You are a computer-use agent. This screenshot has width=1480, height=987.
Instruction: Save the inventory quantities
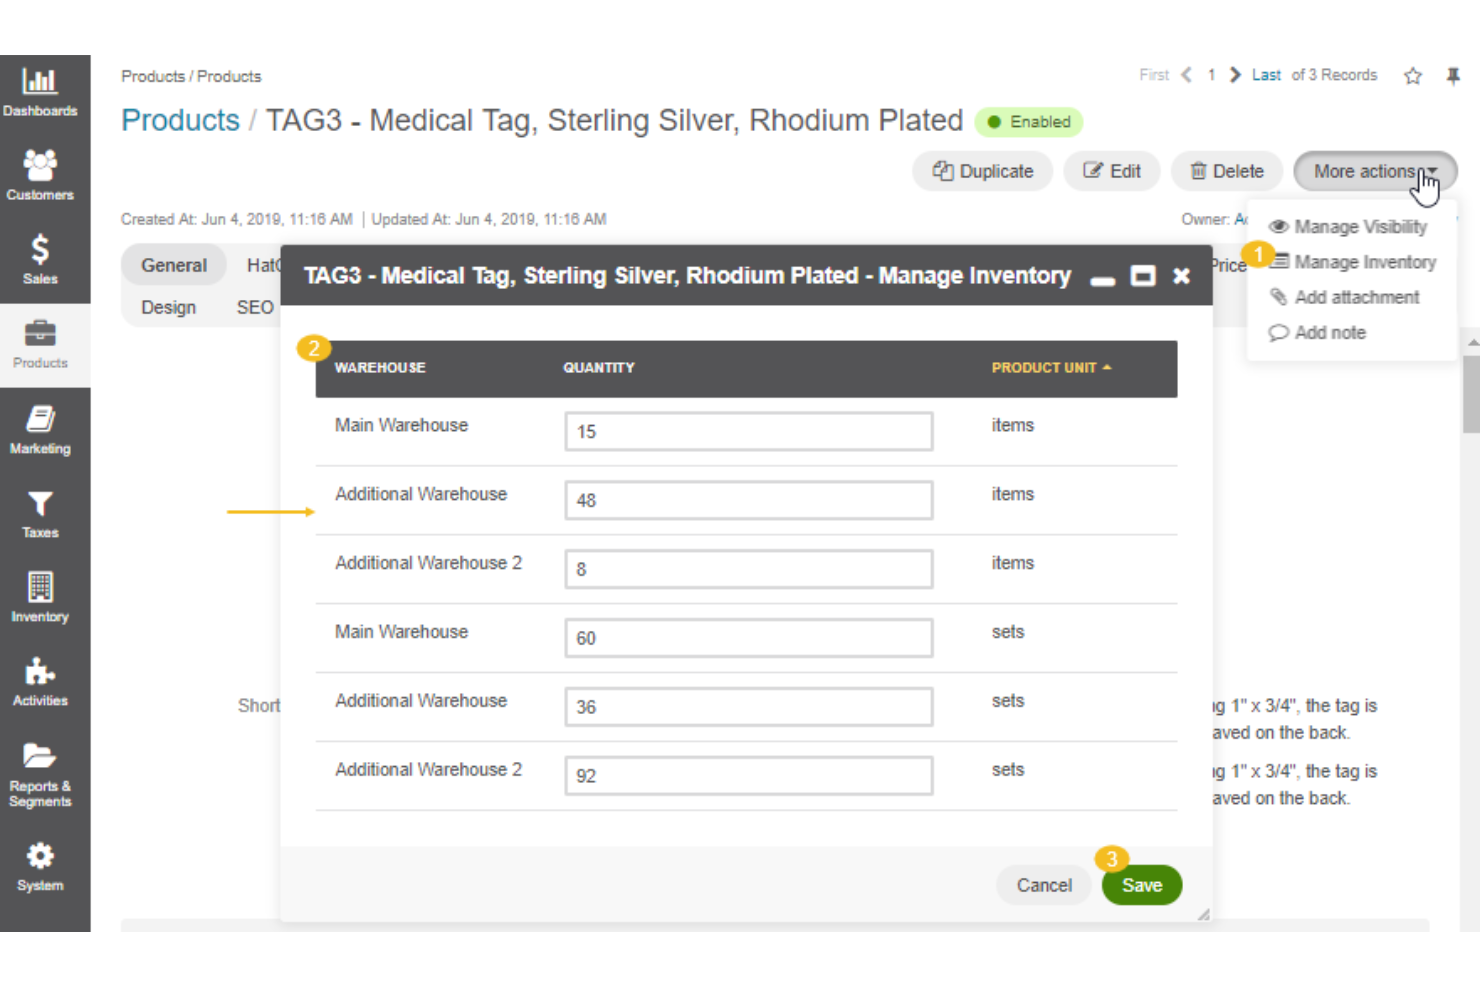[x=1142, y=885]
